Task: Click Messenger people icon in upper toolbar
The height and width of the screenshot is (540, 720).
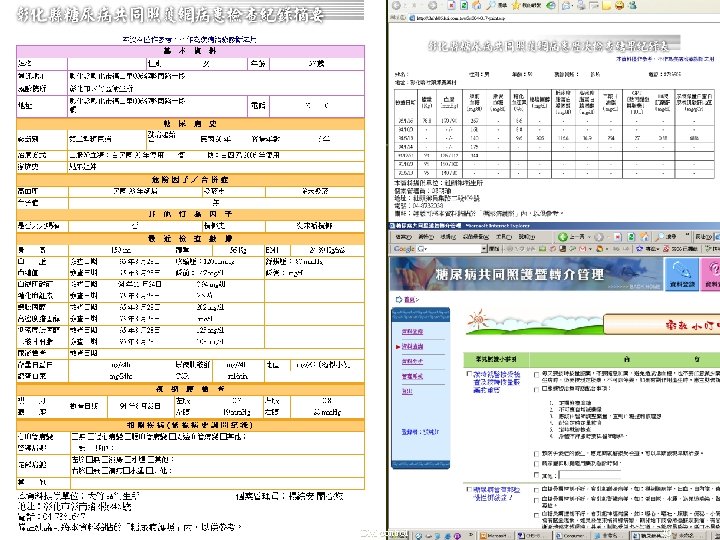Action: (632, 6)
